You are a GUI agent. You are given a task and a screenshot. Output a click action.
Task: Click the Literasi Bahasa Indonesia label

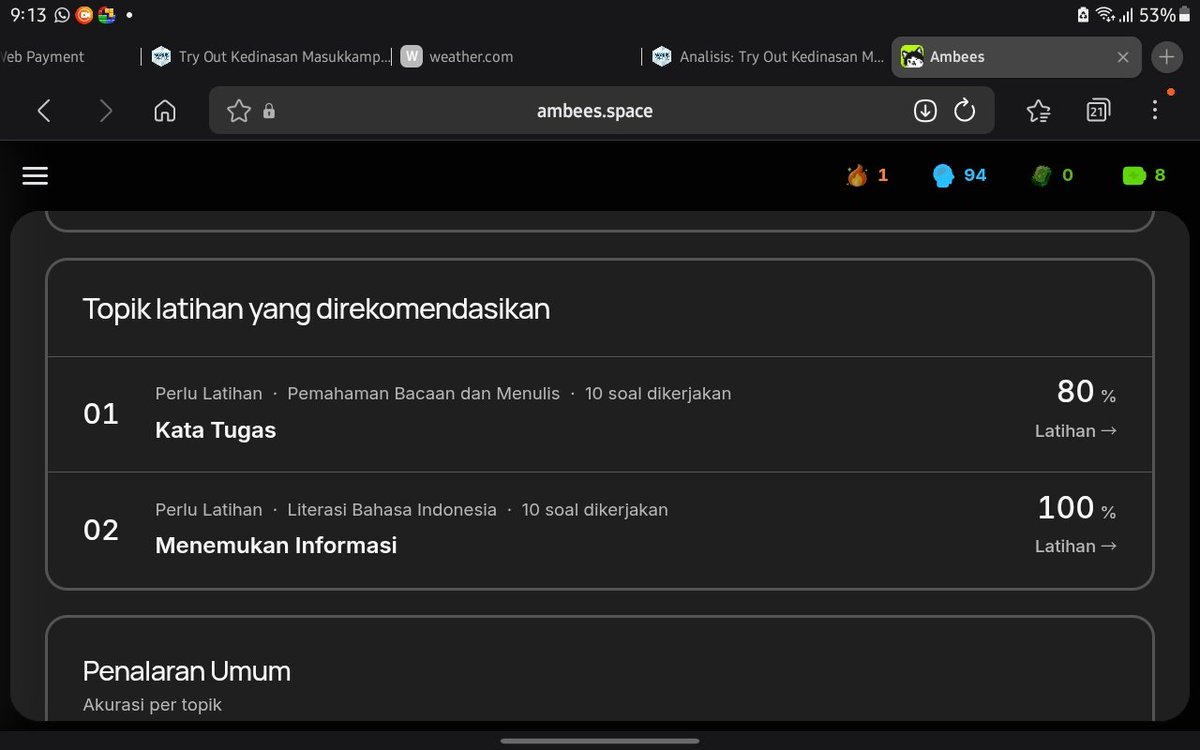(392, 510)
